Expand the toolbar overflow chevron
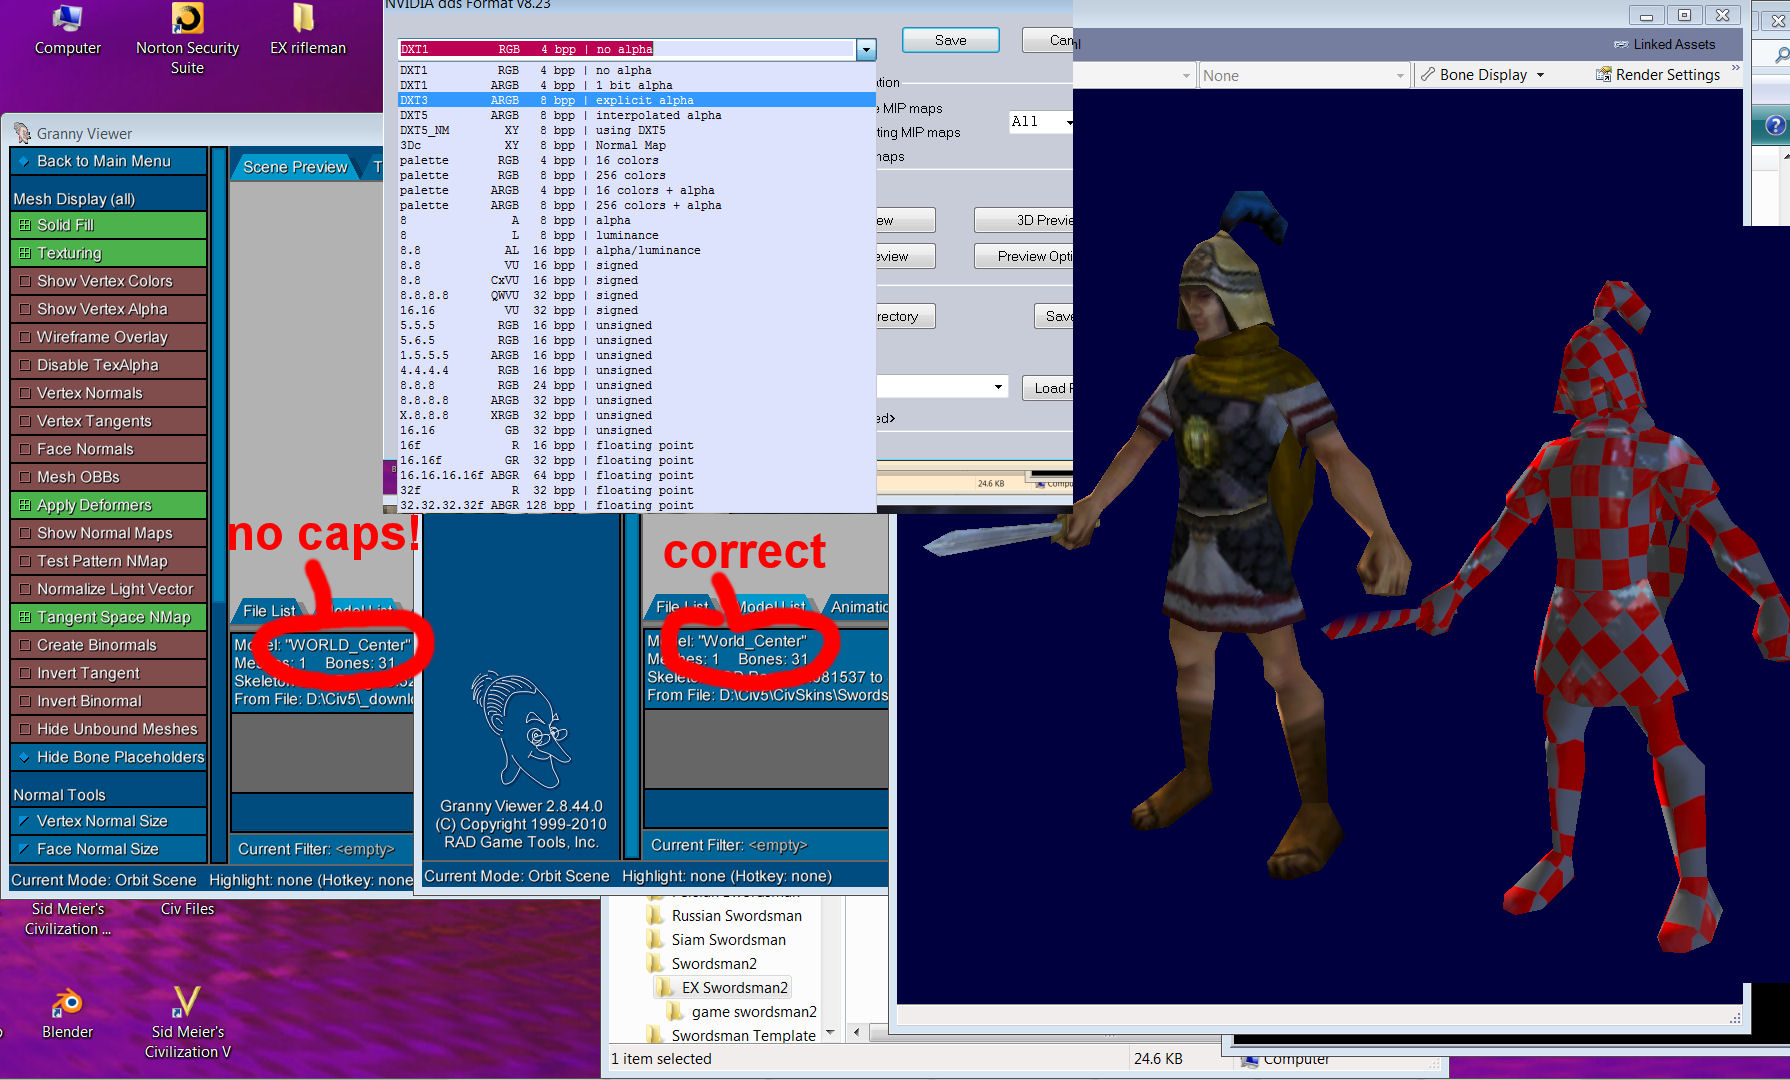The width and height of the screenshot is (1790, 1080). tap(1735, 68)
